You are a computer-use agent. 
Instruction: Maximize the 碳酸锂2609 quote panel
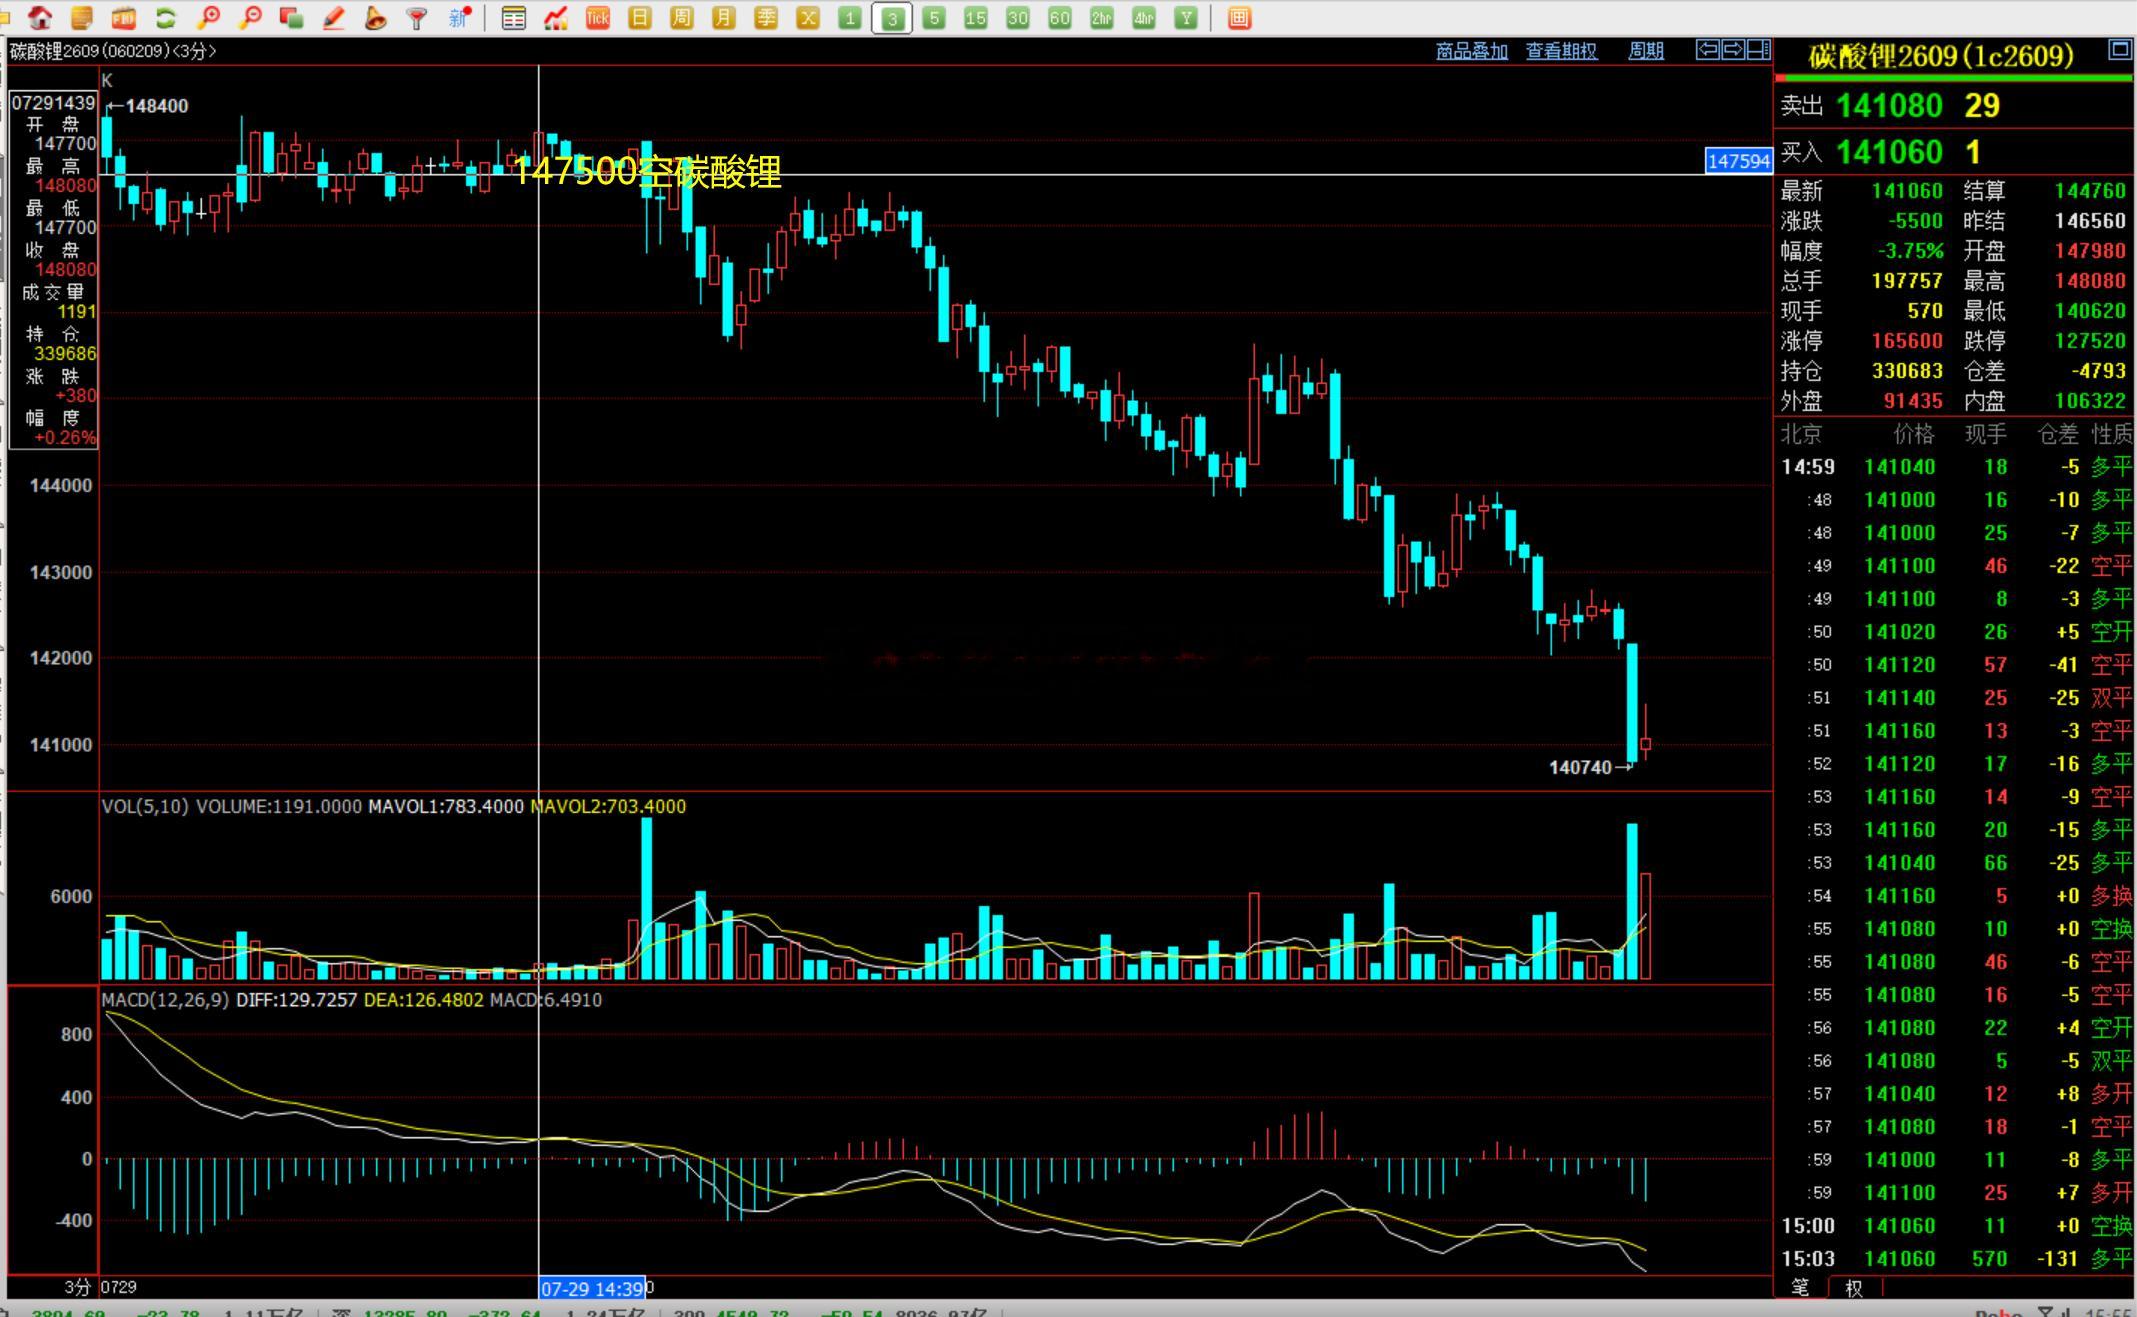tap(2119, 49)
